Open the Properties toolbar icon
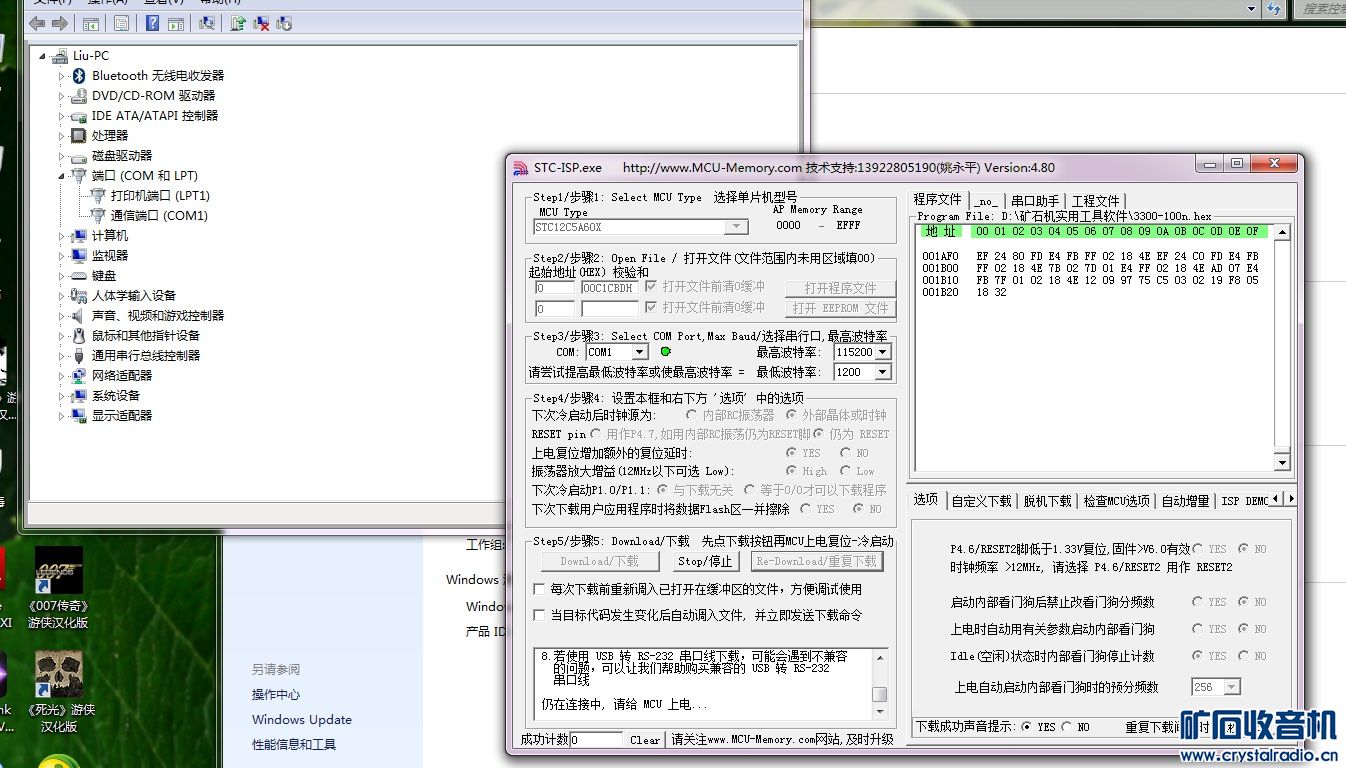Screen dimensions: 1346x768 click(x=121, y=23)
